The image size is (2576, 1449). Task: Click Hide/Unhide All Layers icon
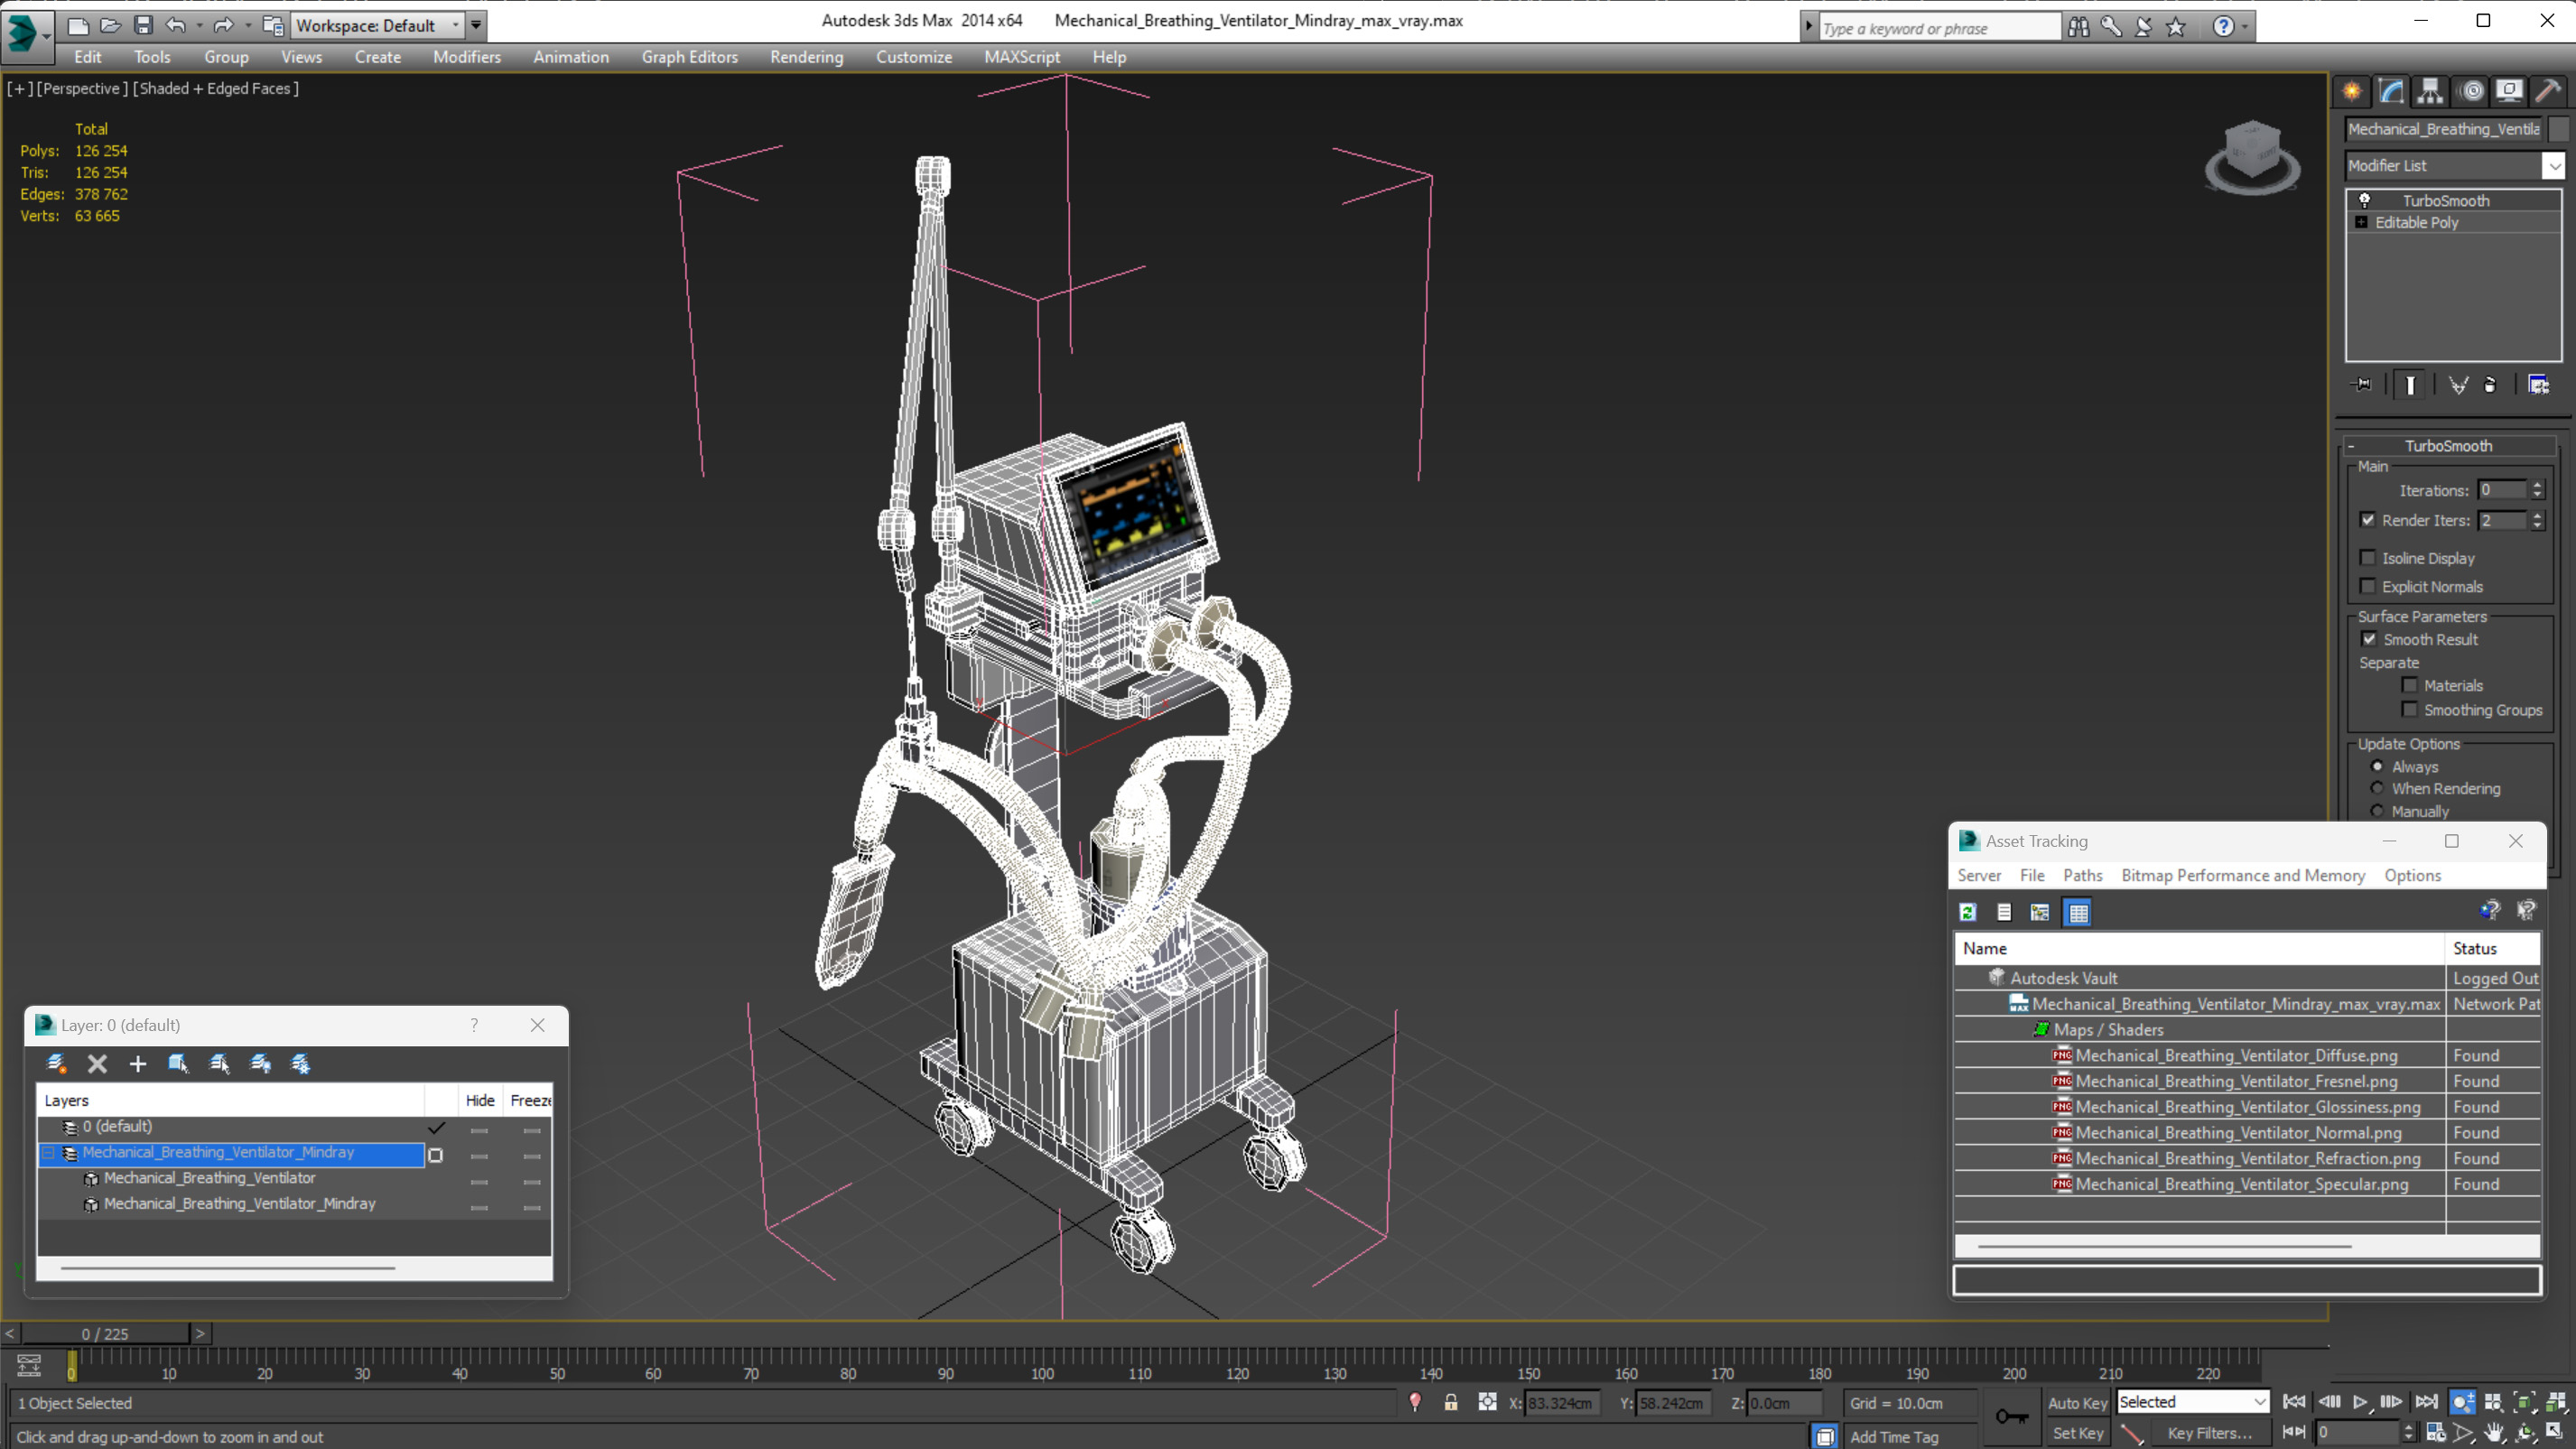tap(260, 1063)
